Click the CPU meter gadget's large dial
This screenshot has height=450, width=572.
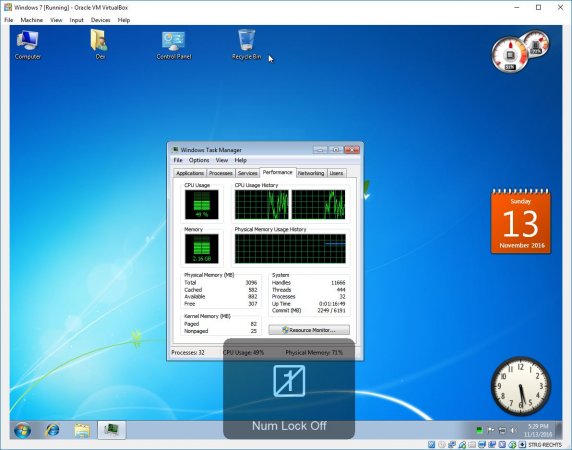click(510, 55)
